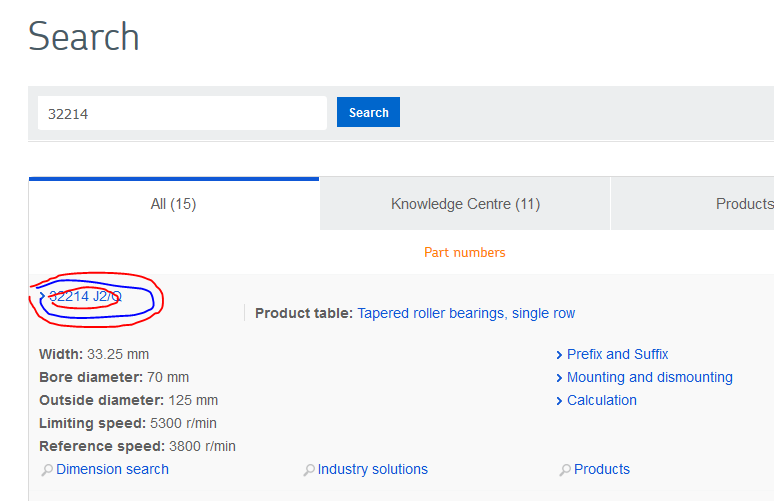This screenshot has height=501, width=774.
Task: Click chevron arrow before Calculation
Action: (x=559, y=401)
